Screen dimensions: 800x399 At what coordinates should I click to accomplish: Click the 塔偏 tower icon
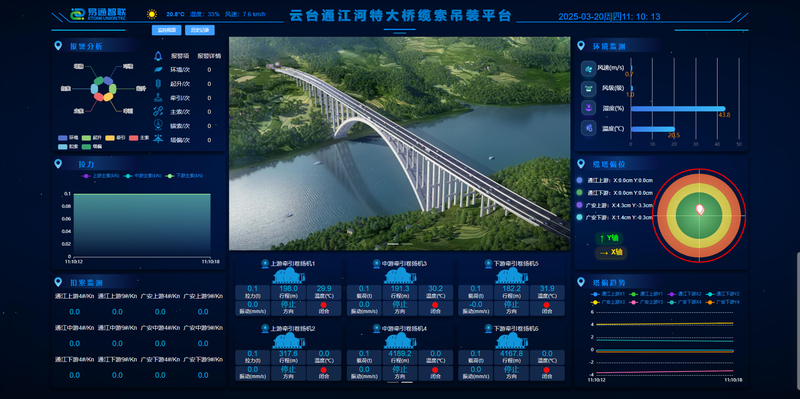(158, 139)
